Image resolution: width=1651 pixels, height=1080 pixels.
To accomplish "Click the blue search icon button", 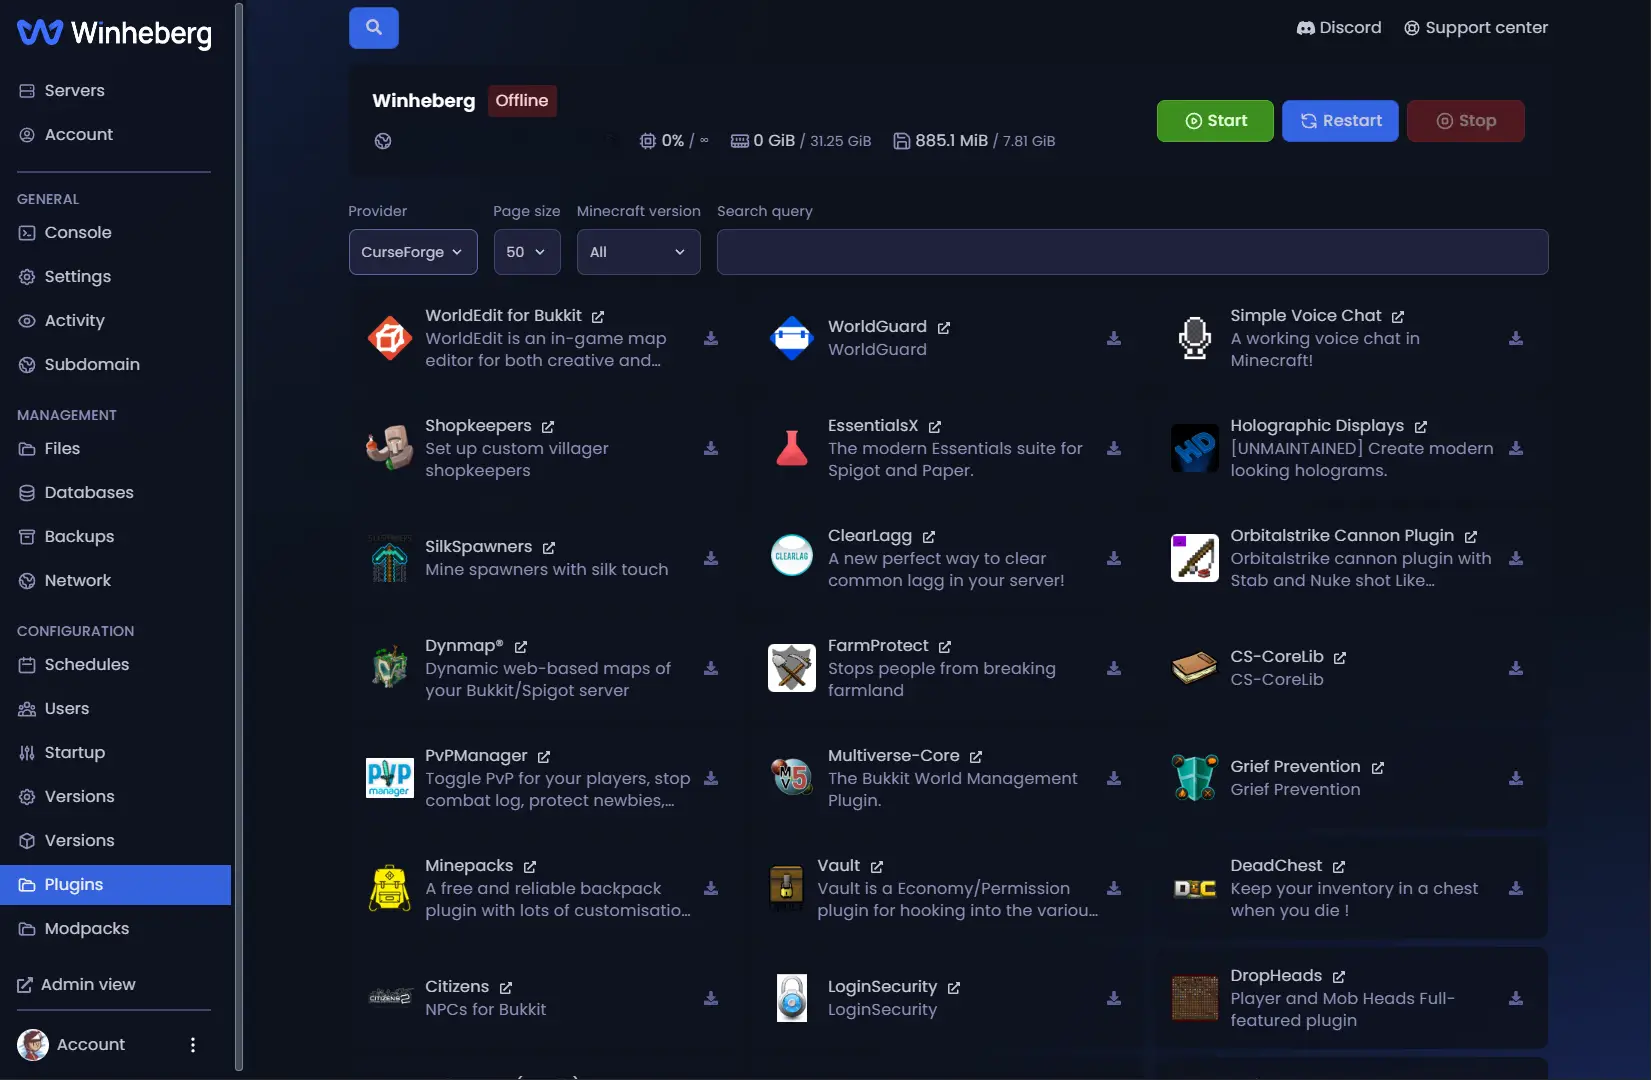I will tap(373, 28).
